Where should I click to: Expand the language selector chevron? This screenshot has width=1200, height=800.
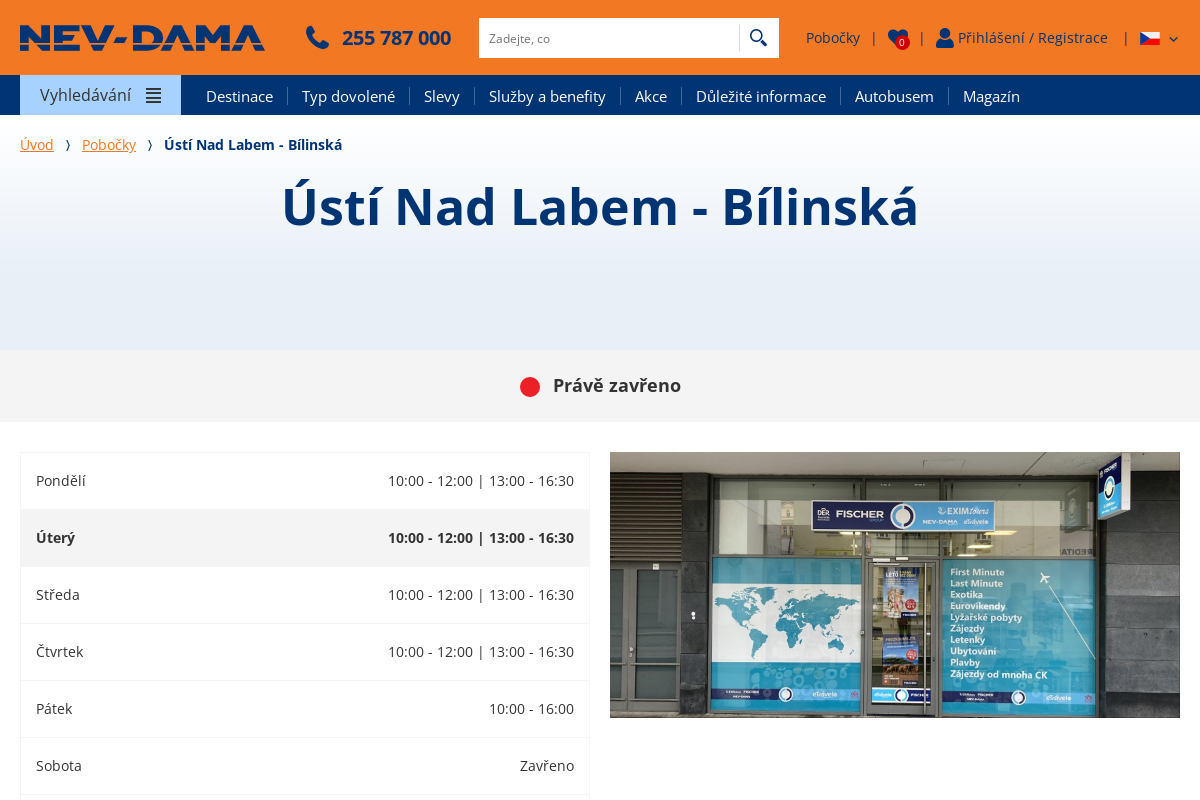(1173, 39)
